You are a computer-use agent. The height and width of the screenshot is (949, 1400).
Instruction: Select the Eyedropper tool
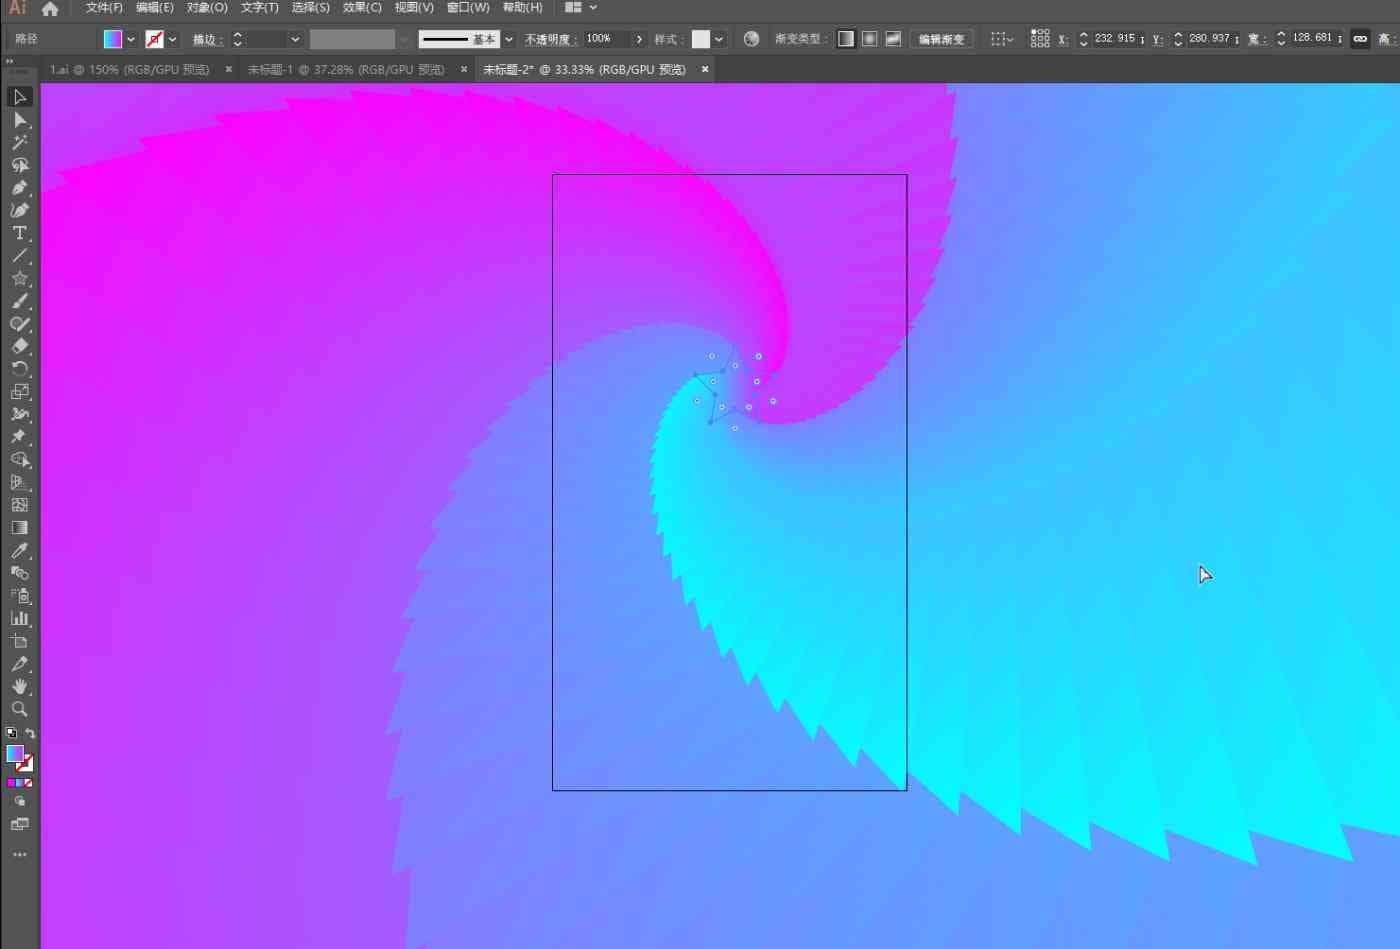(x=19, y=551)
